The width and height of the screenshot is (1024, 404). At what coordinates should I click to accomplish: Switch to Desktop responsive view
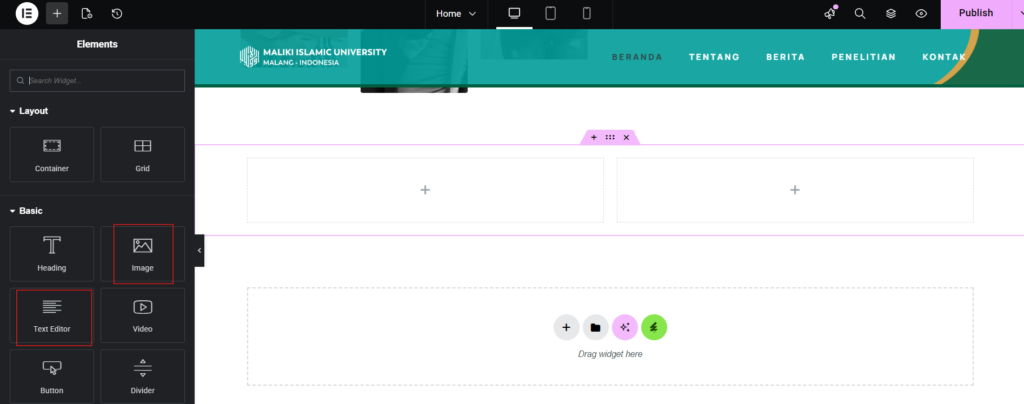coord(514,13)
